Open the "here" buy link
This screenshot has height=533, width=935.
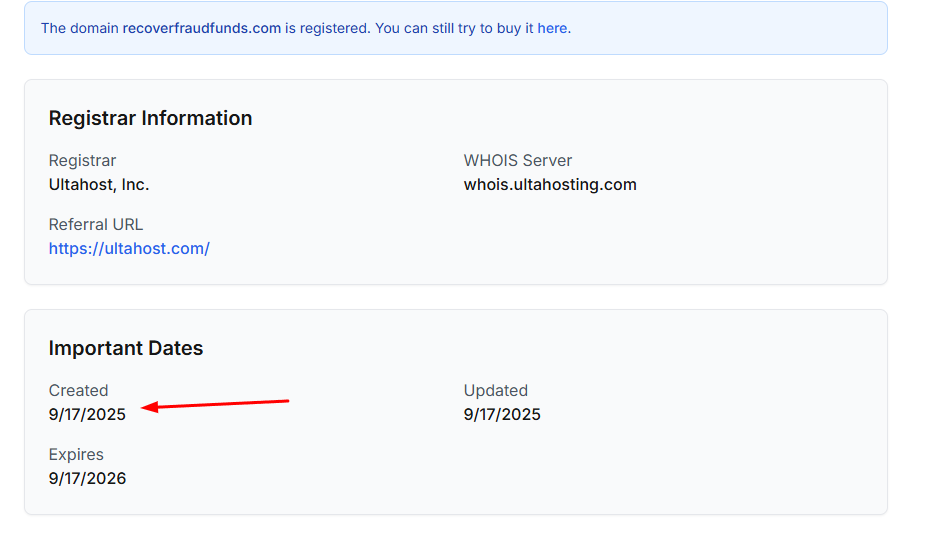pos(552,28)
